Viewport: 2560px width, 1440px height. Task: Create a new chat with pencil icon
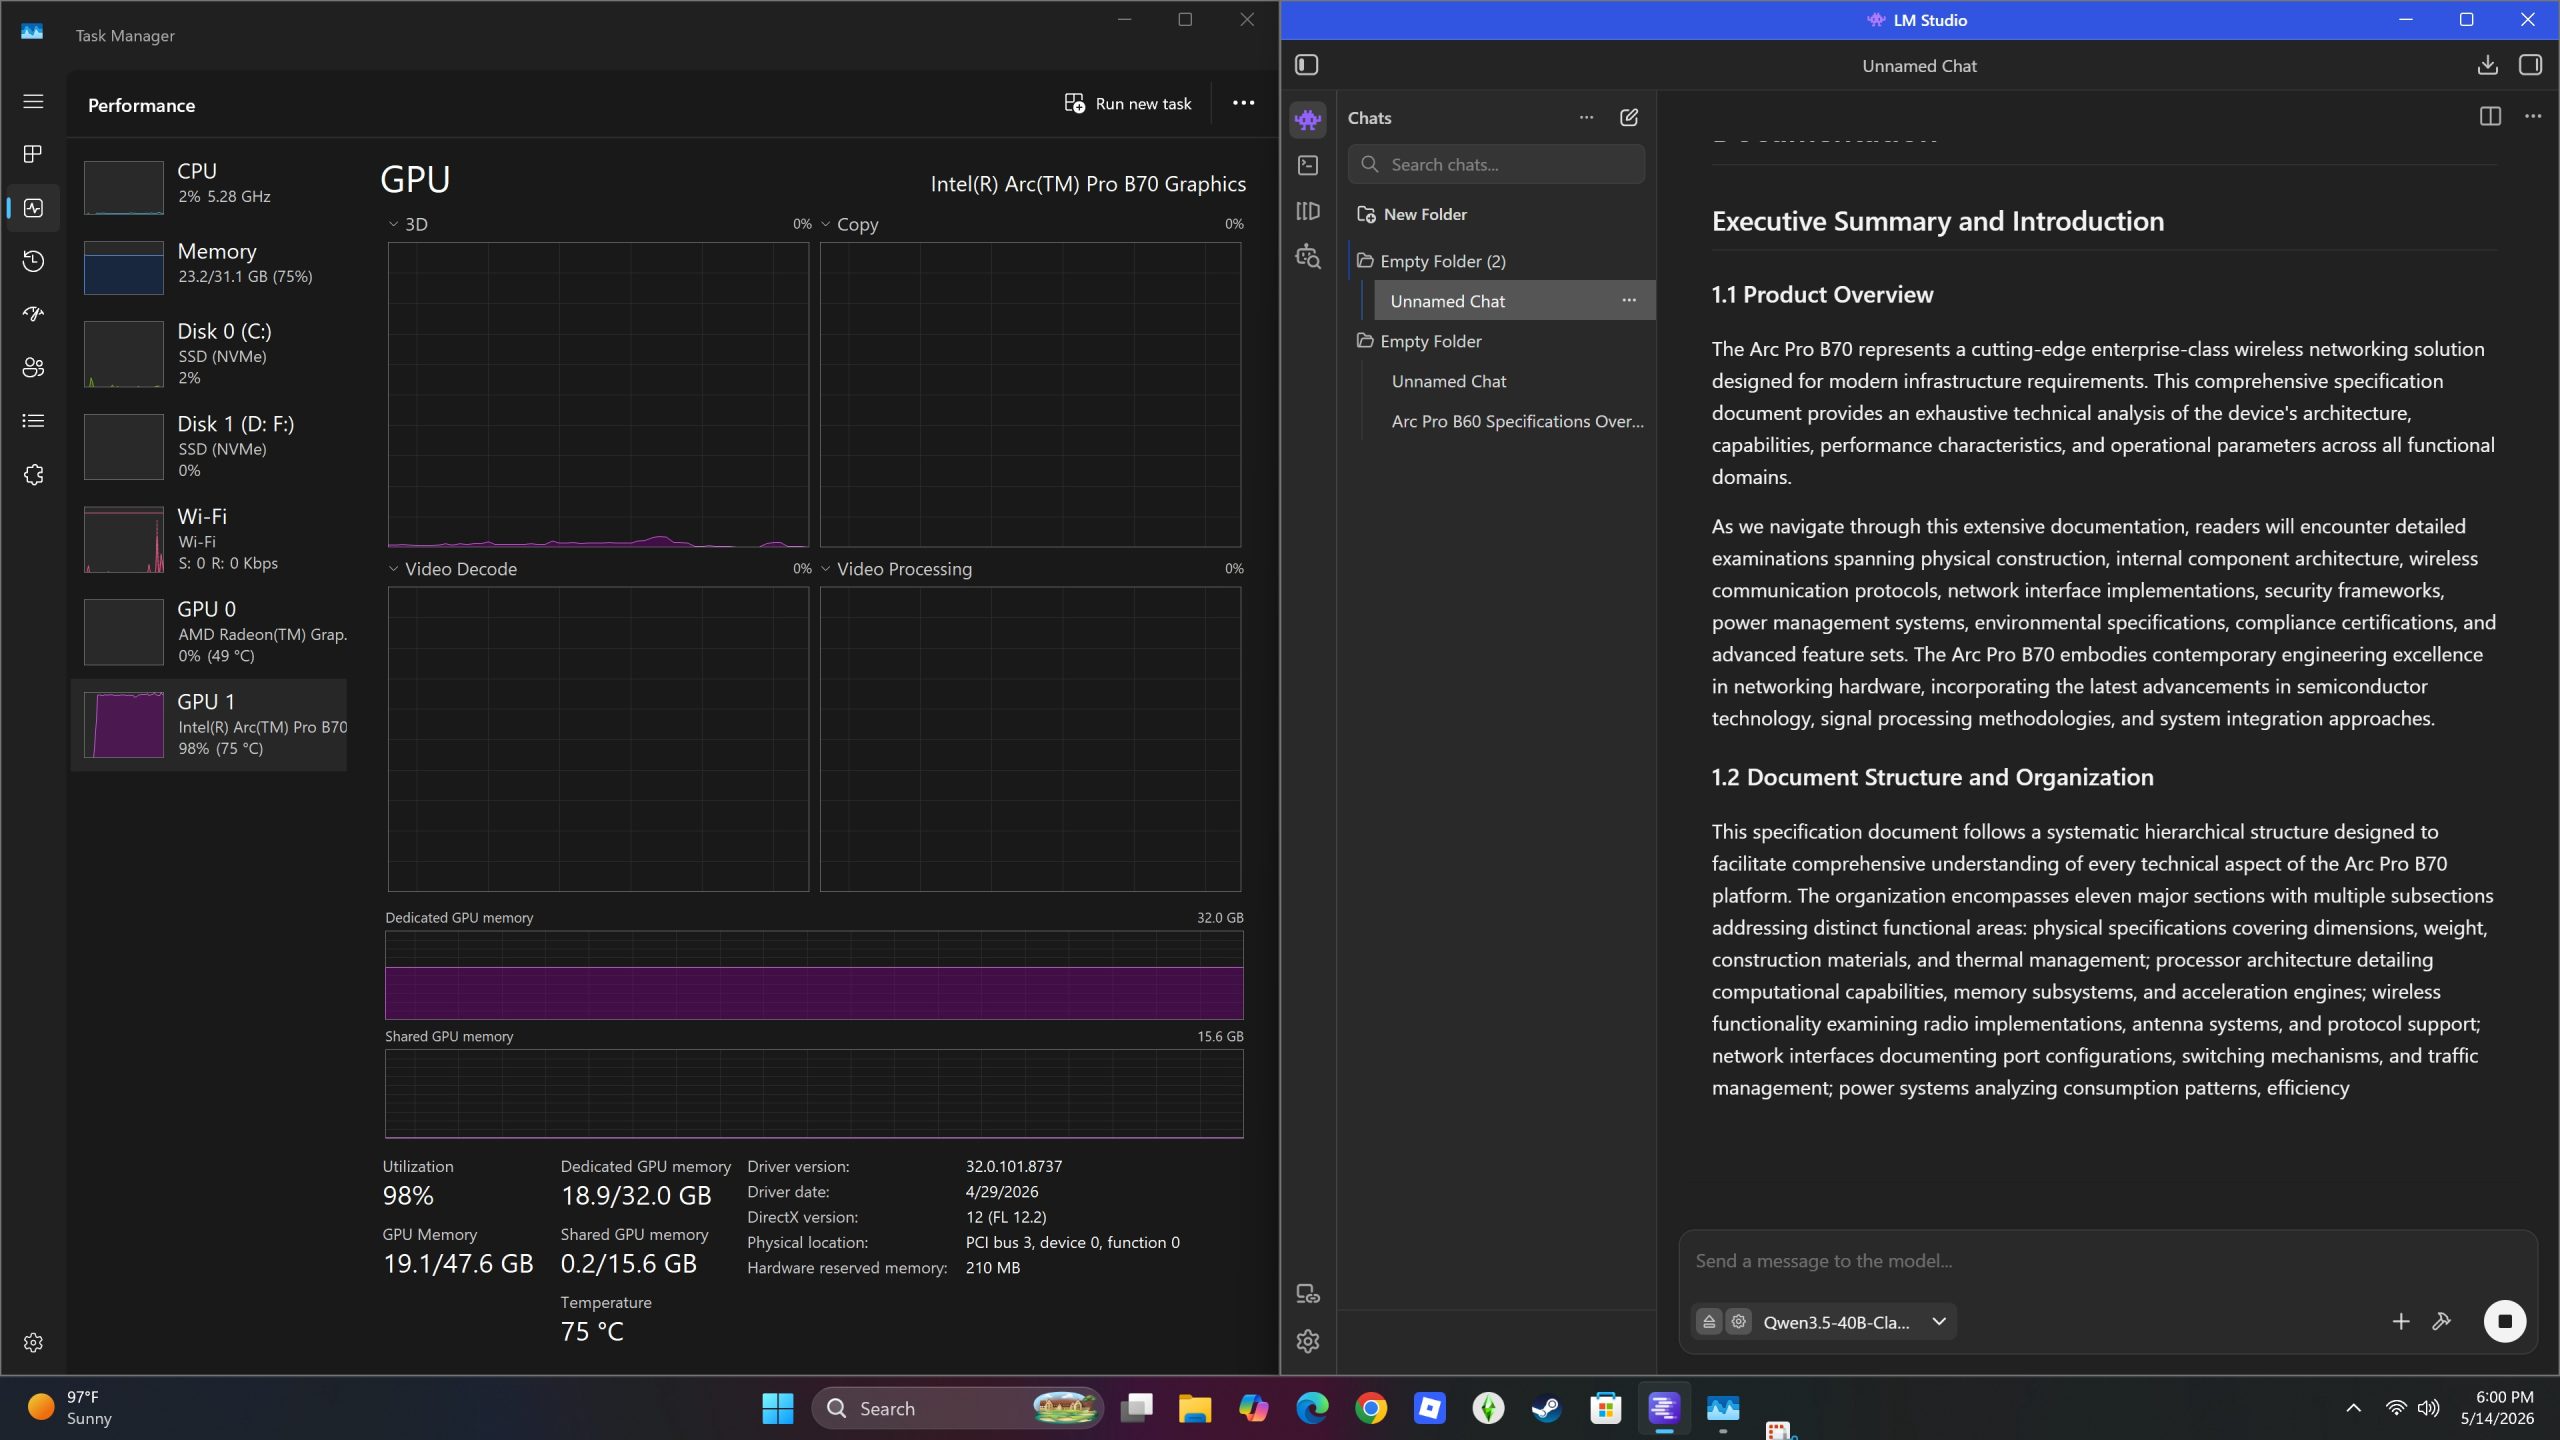[x=1629, y=117]
